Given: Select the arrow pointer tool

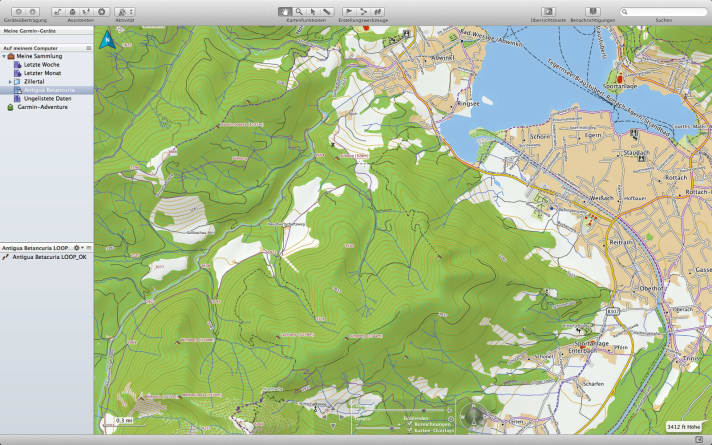Looking at the screenshot, I should 313,11.
